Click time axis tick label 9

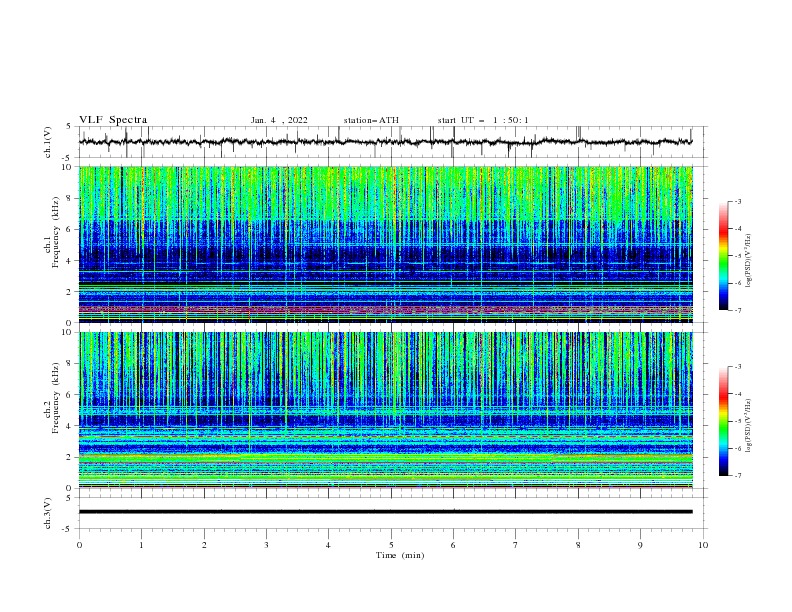[640, 545]
